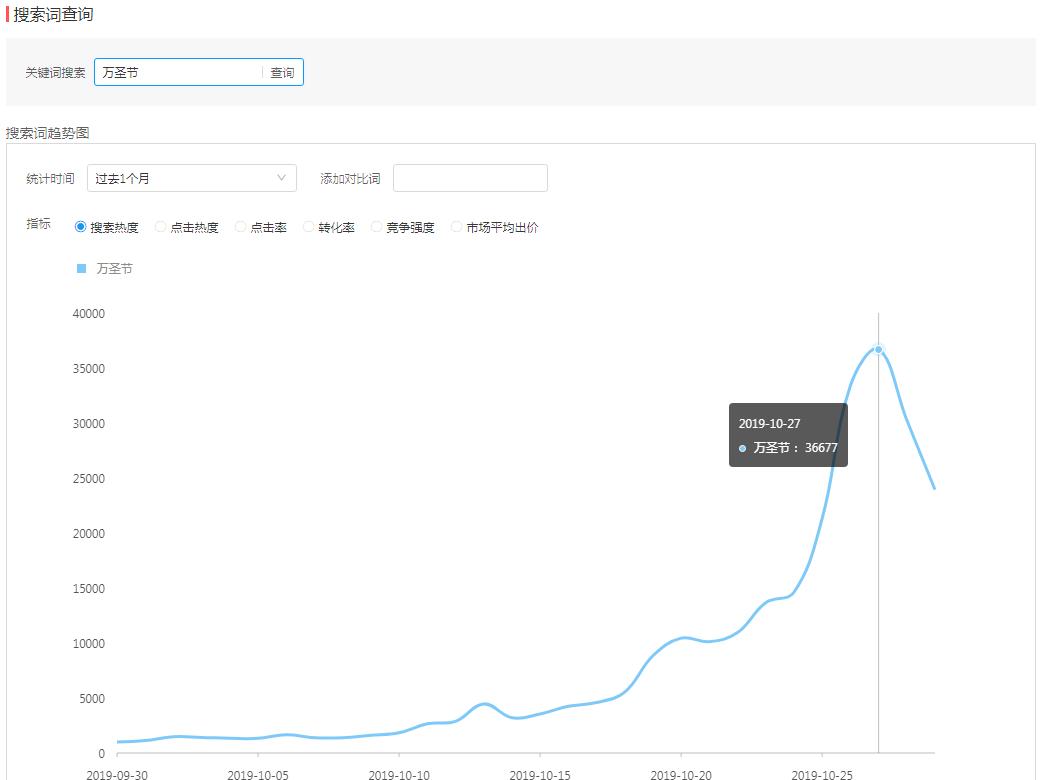Click the 查询 search button
This screenshot has width=1044, height=780.
pos(282,73)
